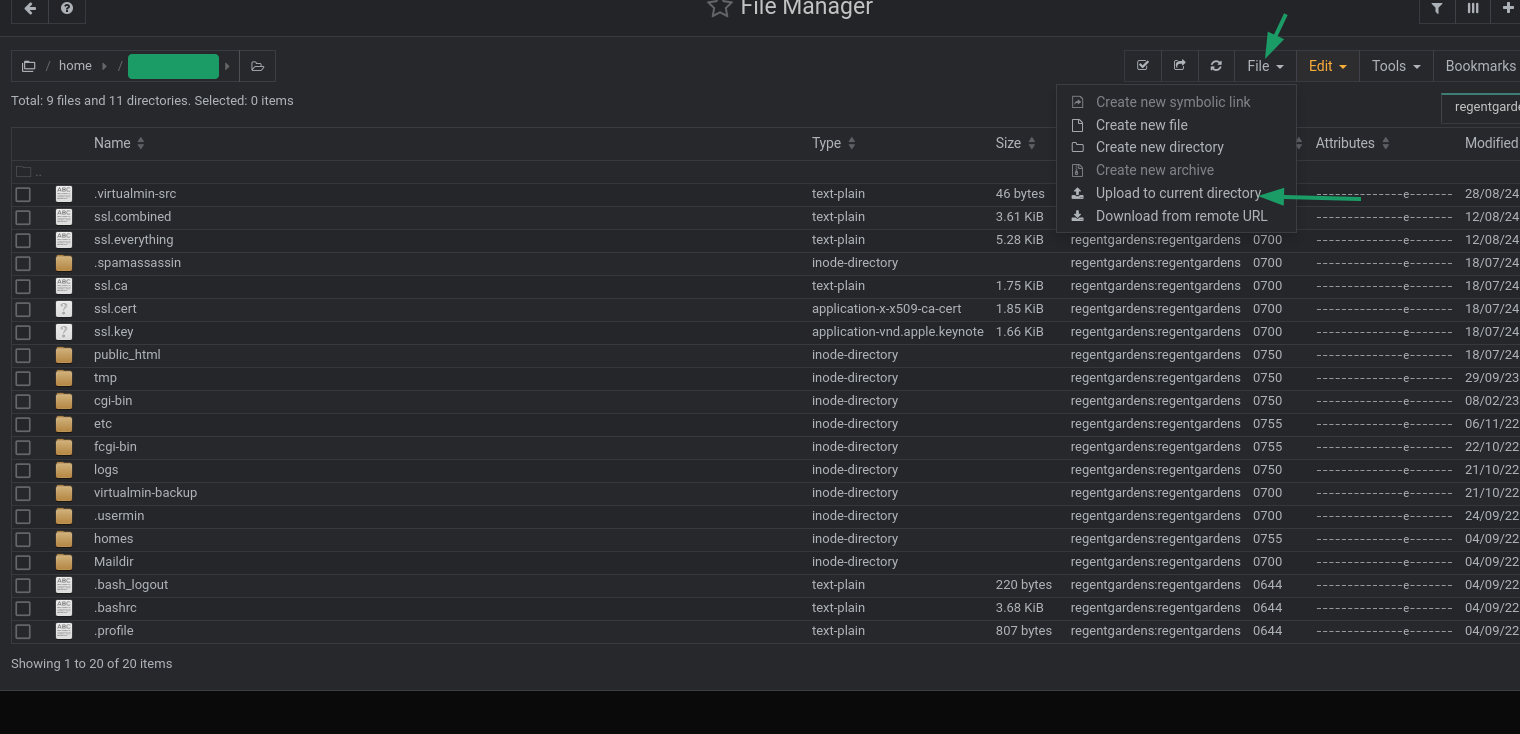Click the back arrow button
1520x734 pixels.
coord(28,10)
